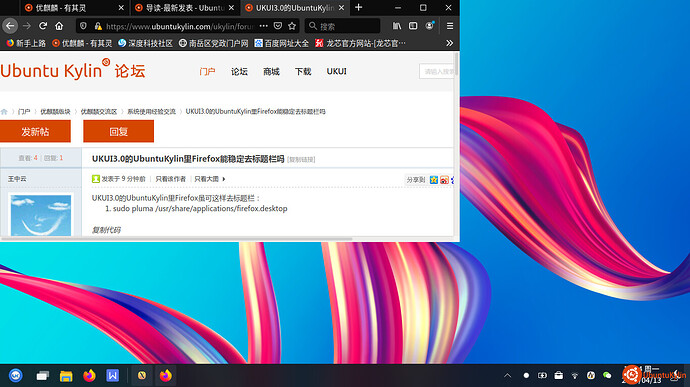The height and width of the screenshot is (387, 690).
Task: Click the Firefox search box
Action: 342,26
